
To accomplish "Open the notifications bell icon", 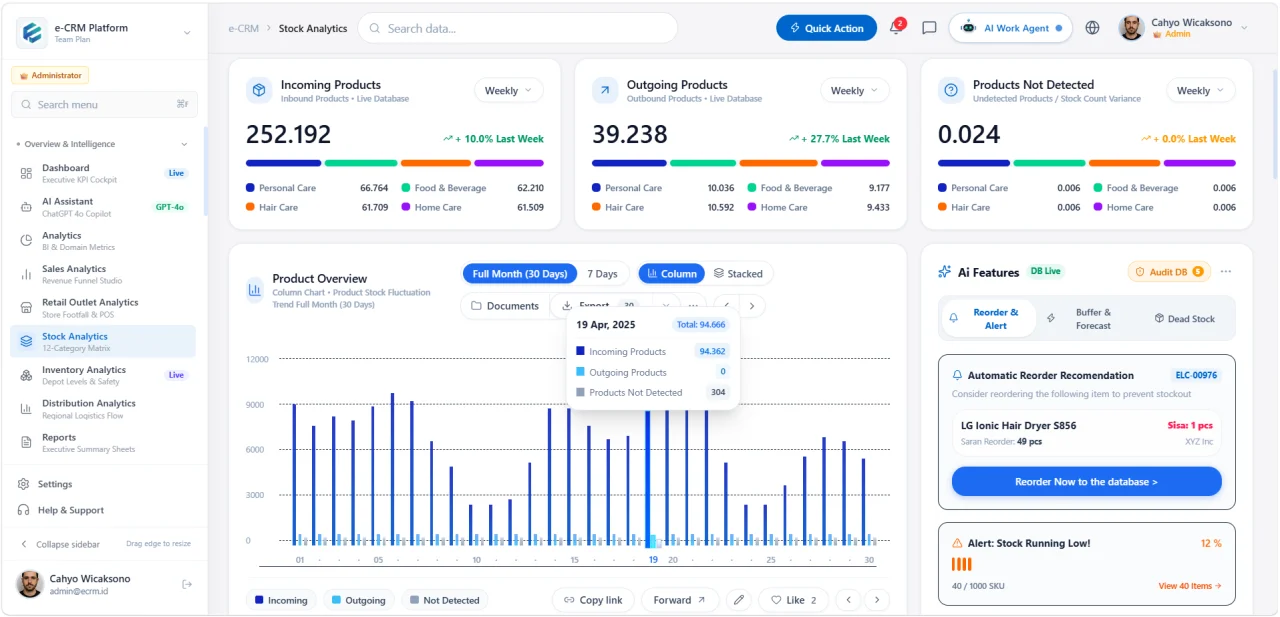I will coord(895,28).
